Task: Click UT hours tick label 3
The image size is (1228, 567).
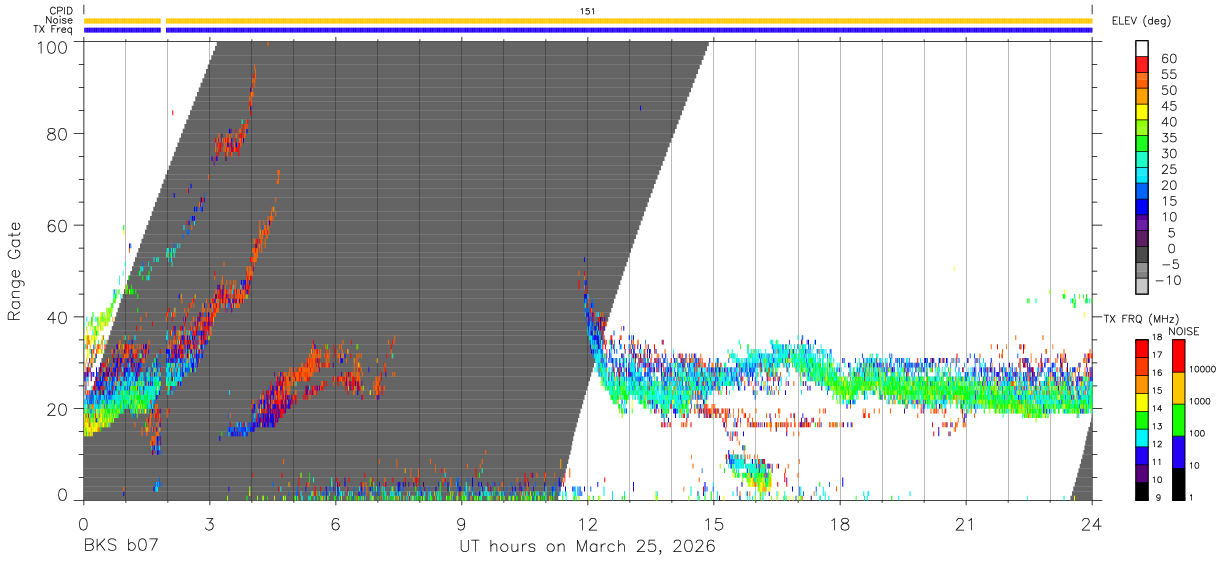Action: (209, 523)
